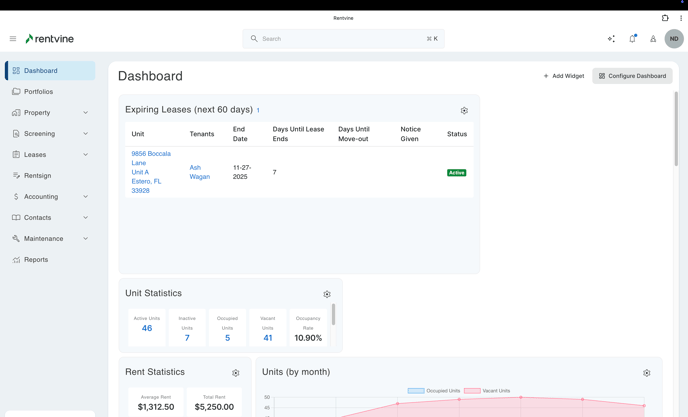Go to Reports in the sidebar
688x417 pixels.
coord(36,260)
